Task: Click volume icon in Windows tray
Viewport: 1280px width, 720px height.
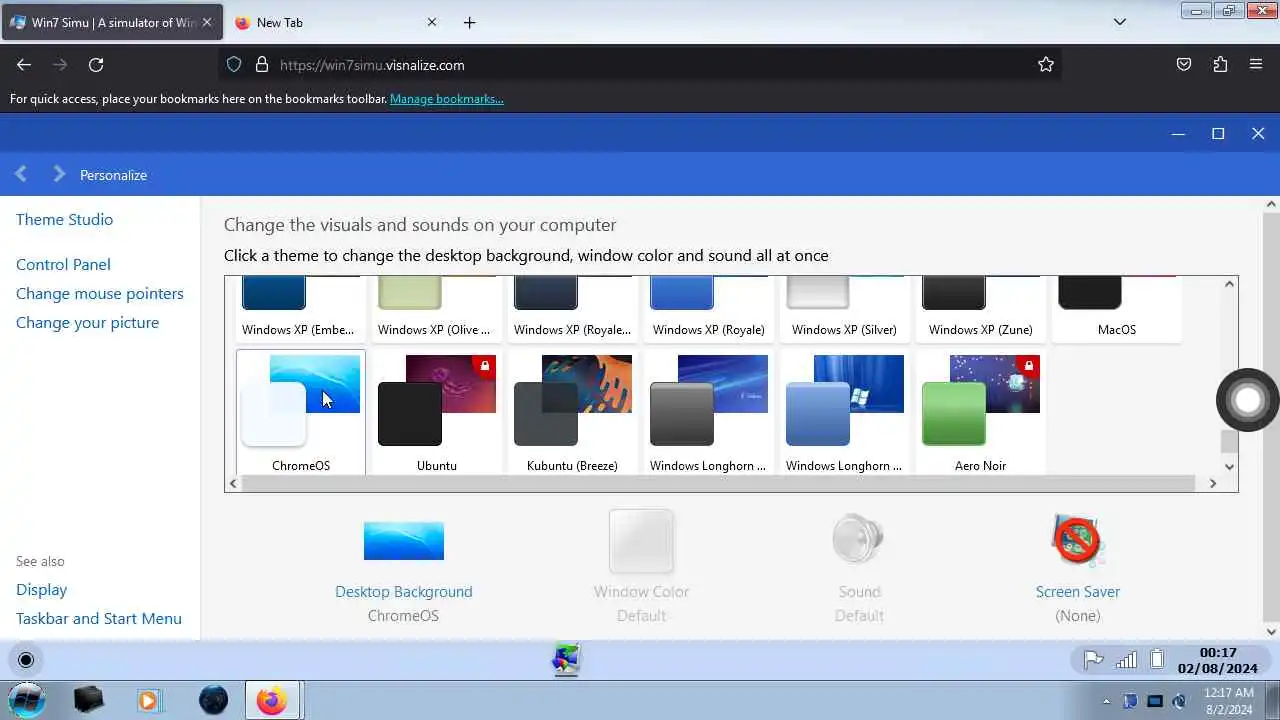Action: [1179, 701]
